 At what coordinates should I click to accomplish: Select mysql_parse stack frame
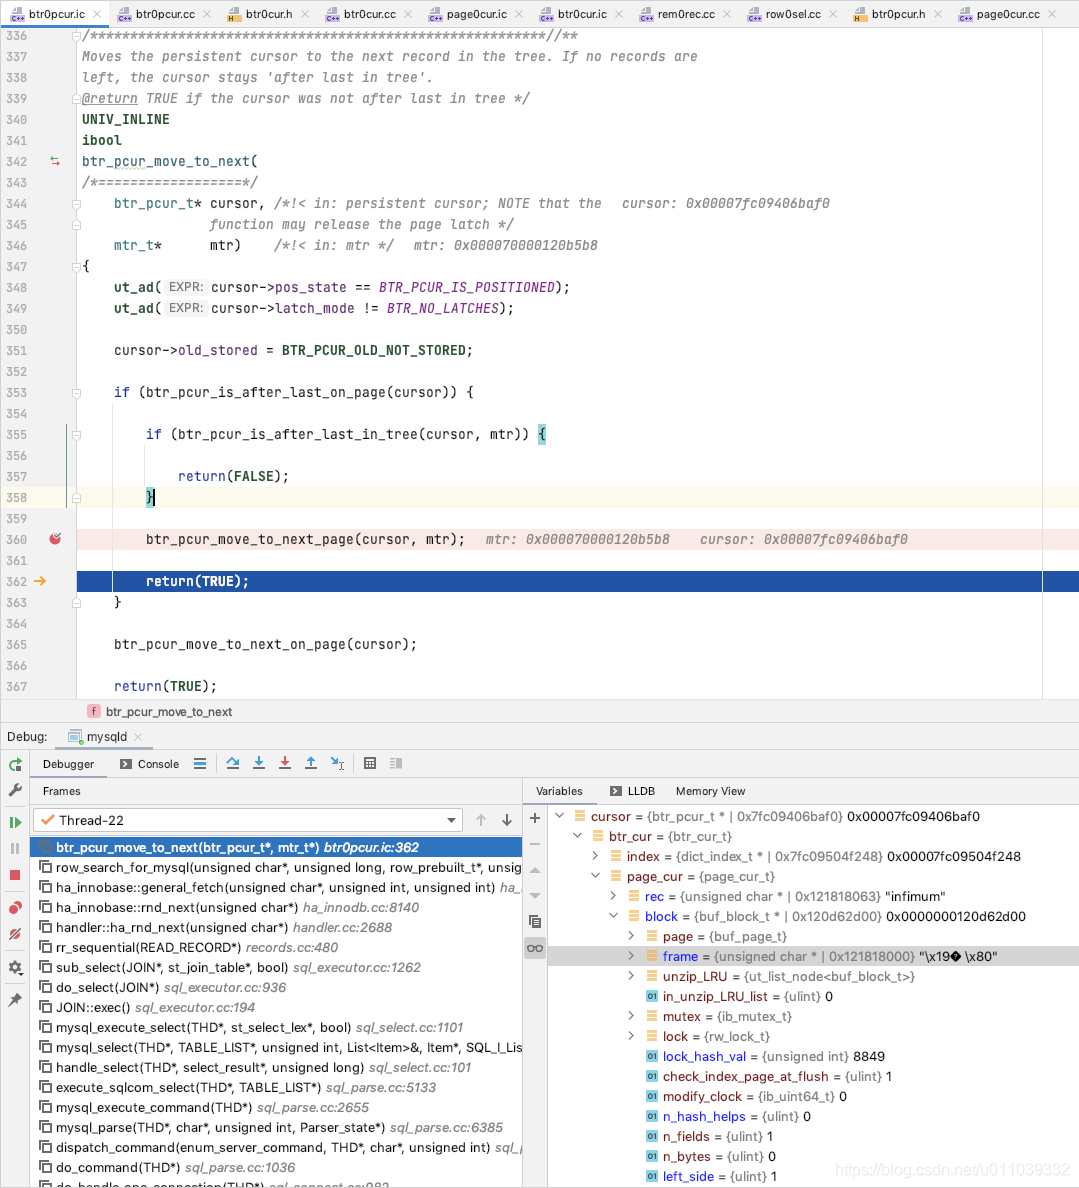(x=276, y=1127)
